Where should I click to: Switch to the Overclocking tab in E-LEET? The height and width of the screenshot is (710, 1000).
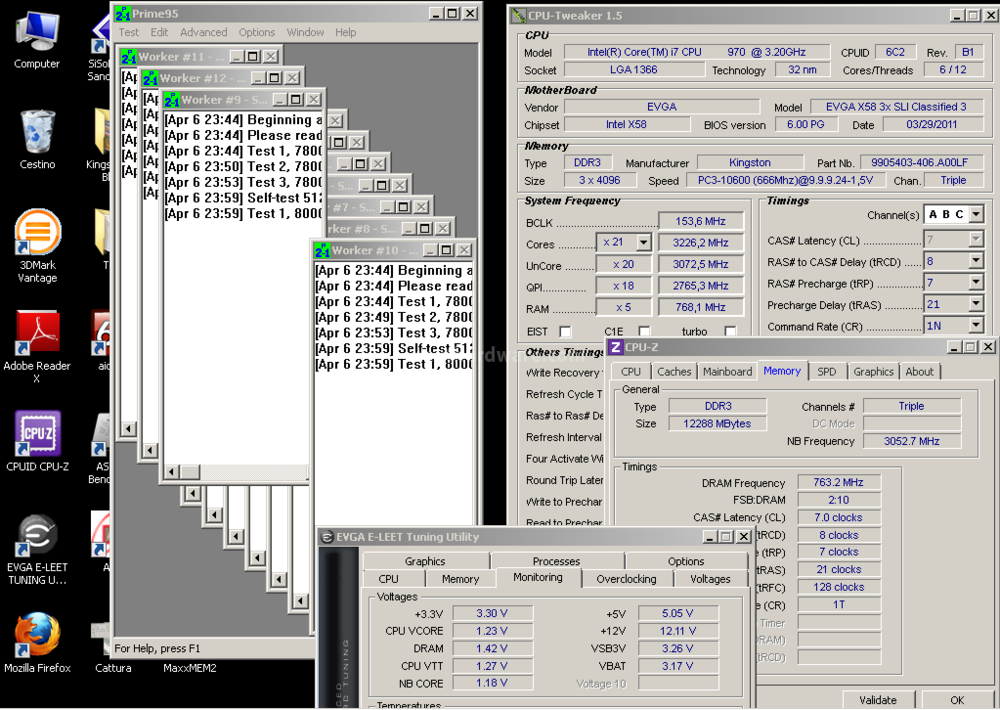click(626, 579)
